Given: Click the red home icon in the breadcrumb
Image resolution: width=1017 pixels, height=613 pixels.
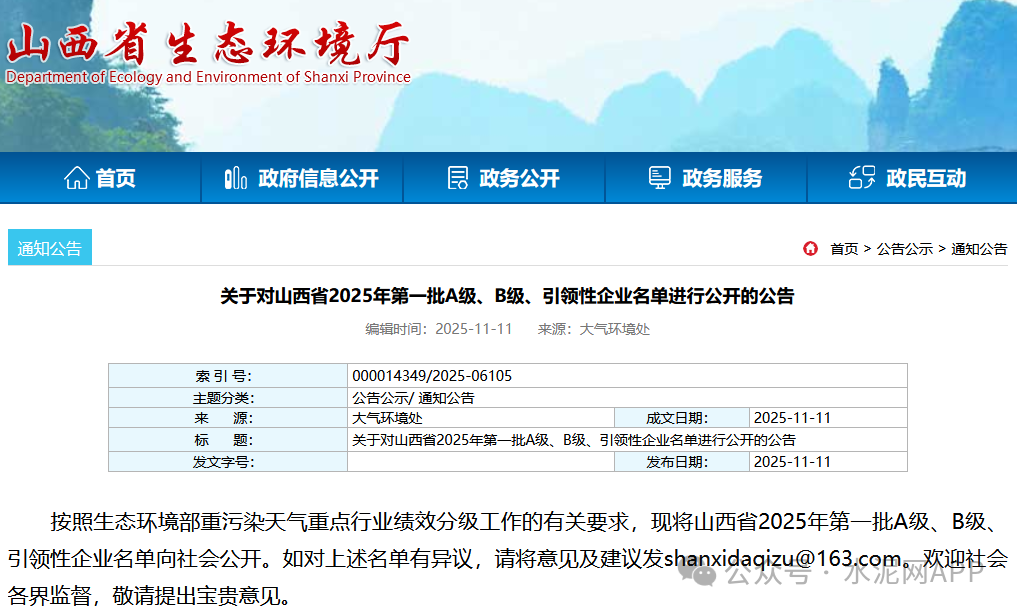Looking at the screenshot, I should pyautogui.click(x=810, y=249).
